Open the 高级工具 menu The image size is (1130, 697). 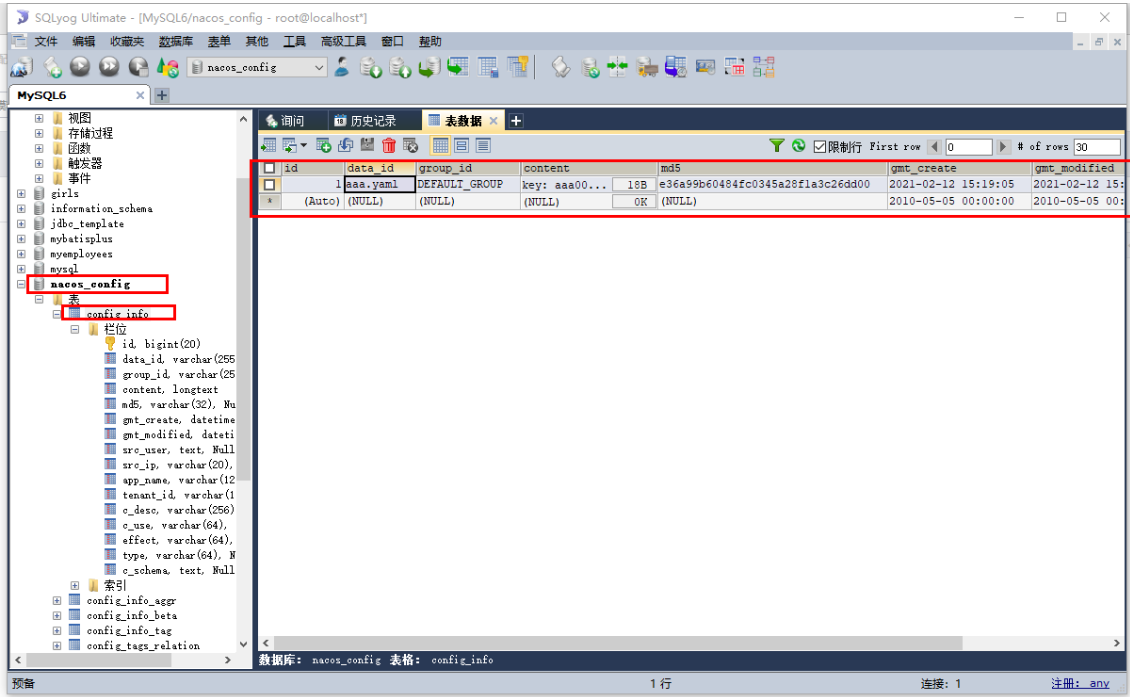coord(343,41)
